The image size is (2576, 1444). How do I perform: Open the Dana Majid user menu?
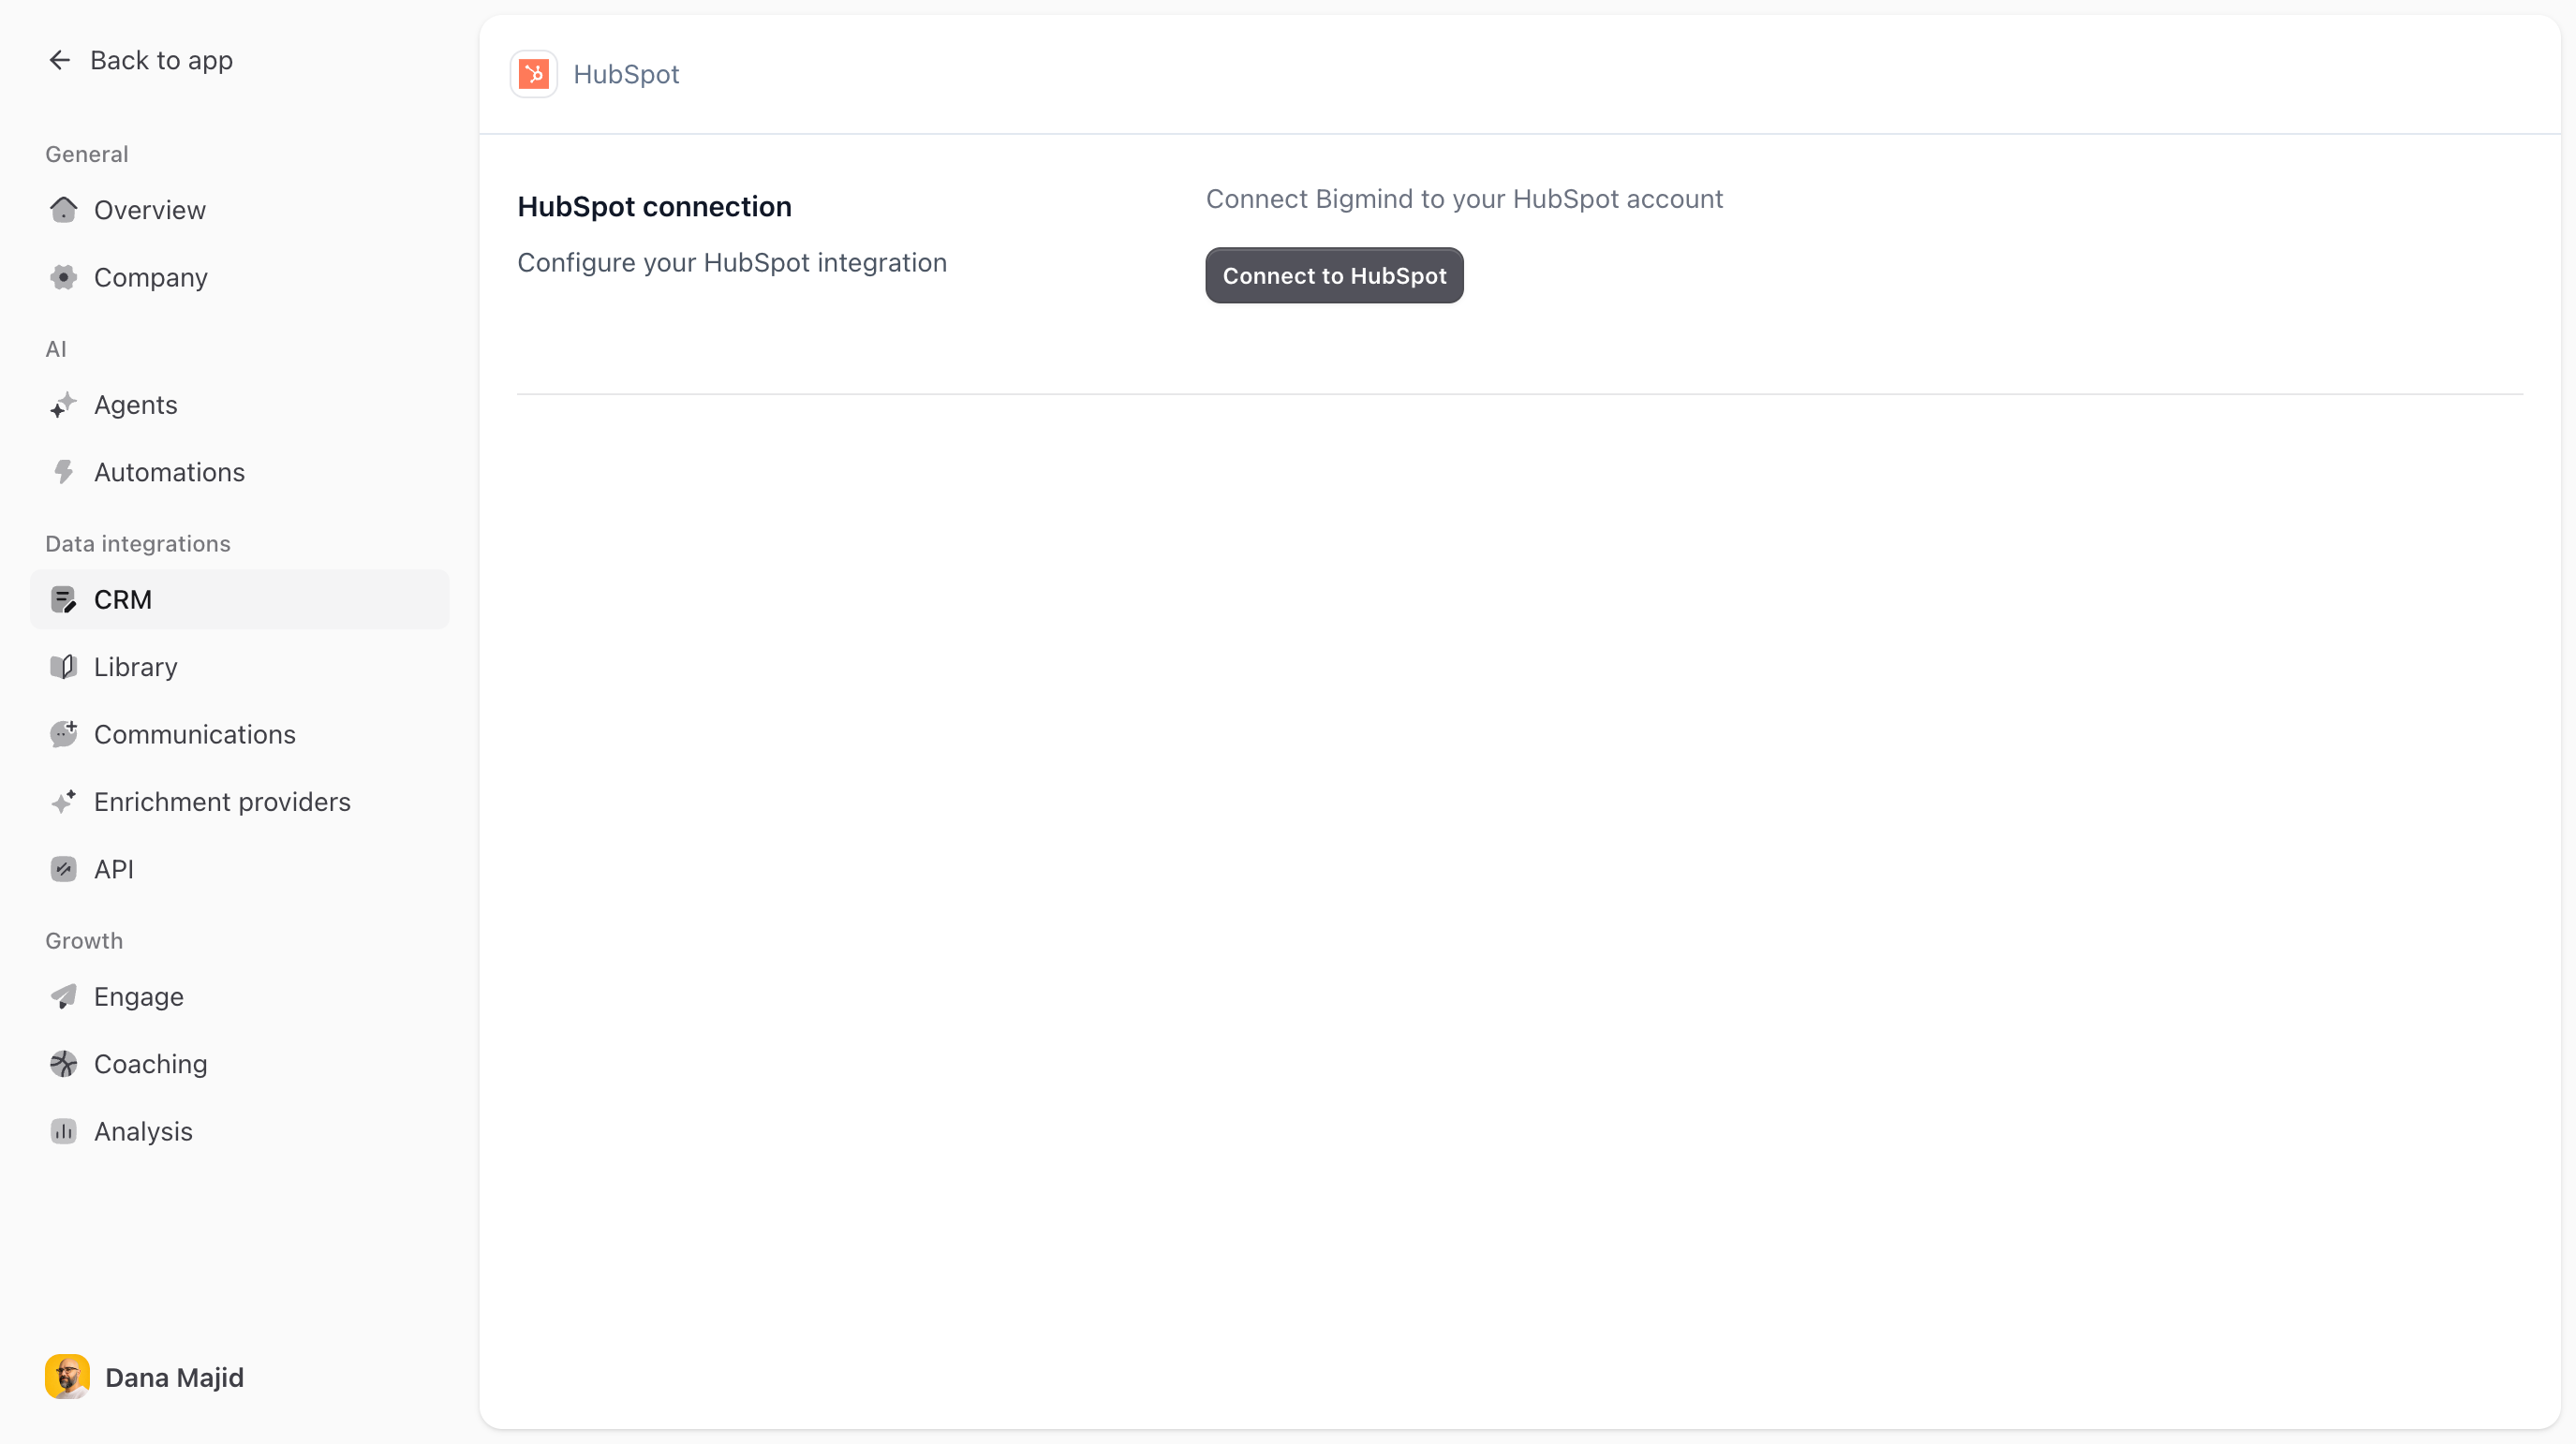click(145, 1377)
